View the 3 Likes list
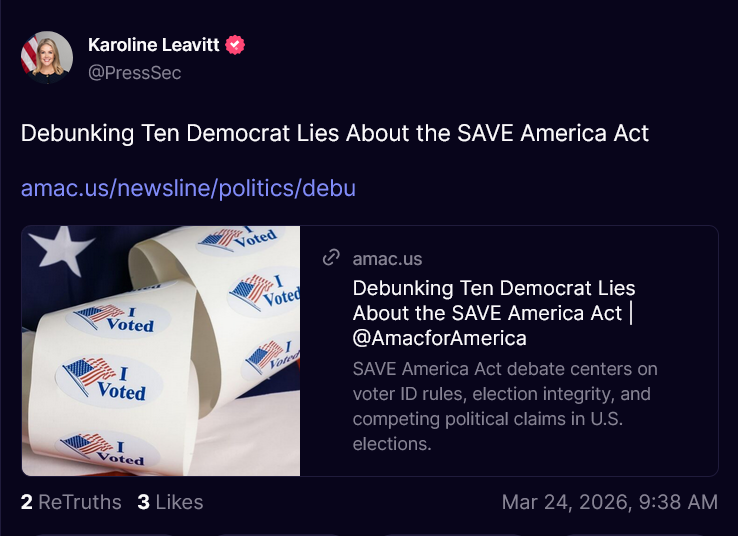738x536 pixels. point(170,502)
